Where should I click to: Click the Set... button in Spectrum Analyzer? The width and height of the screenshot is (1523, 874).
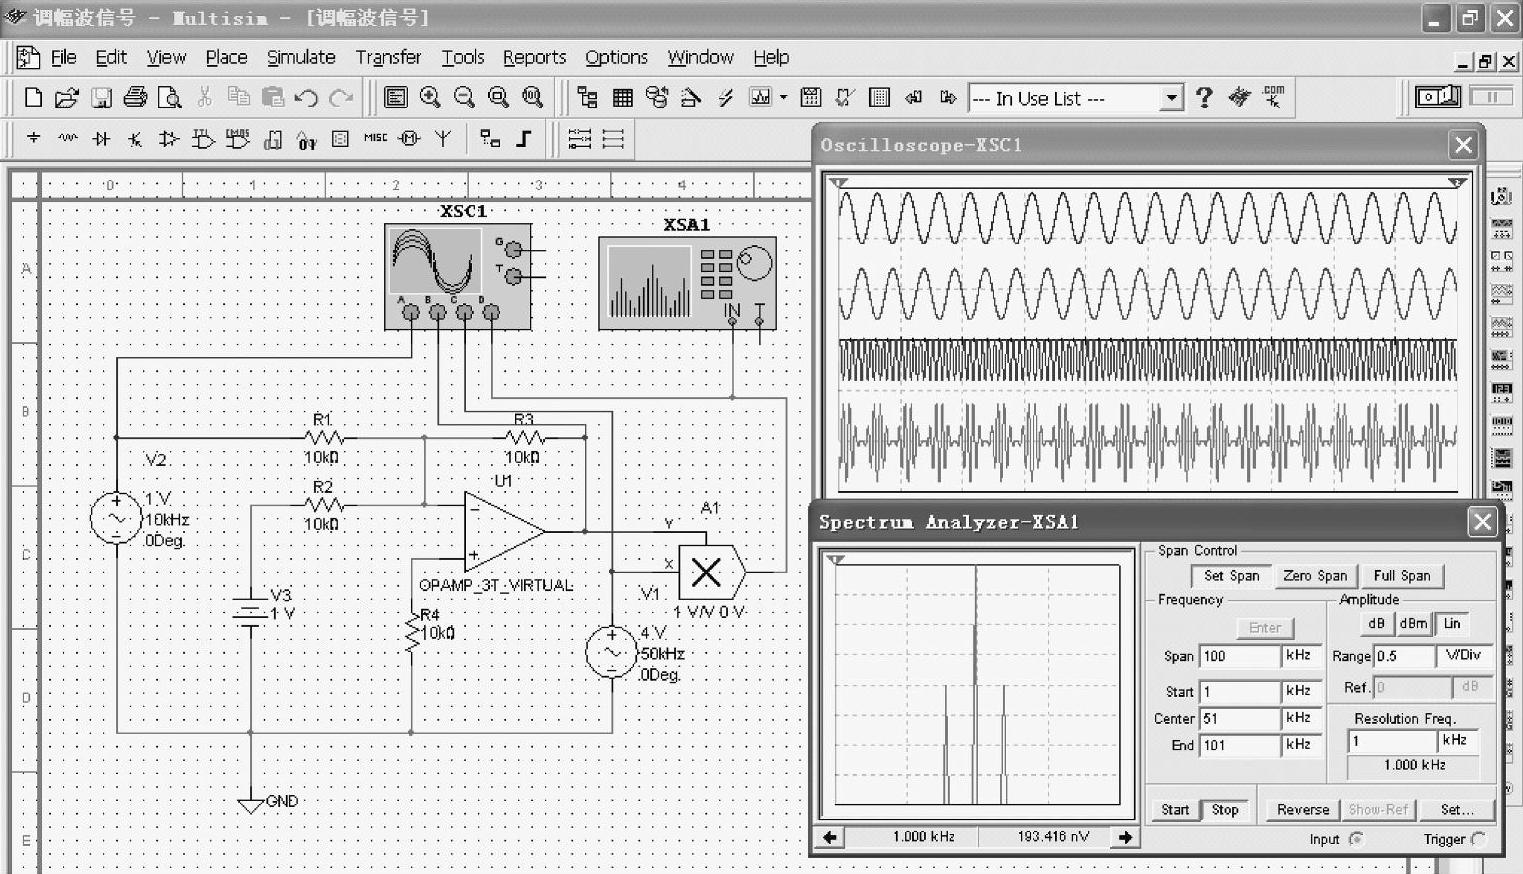[1456, 810]
